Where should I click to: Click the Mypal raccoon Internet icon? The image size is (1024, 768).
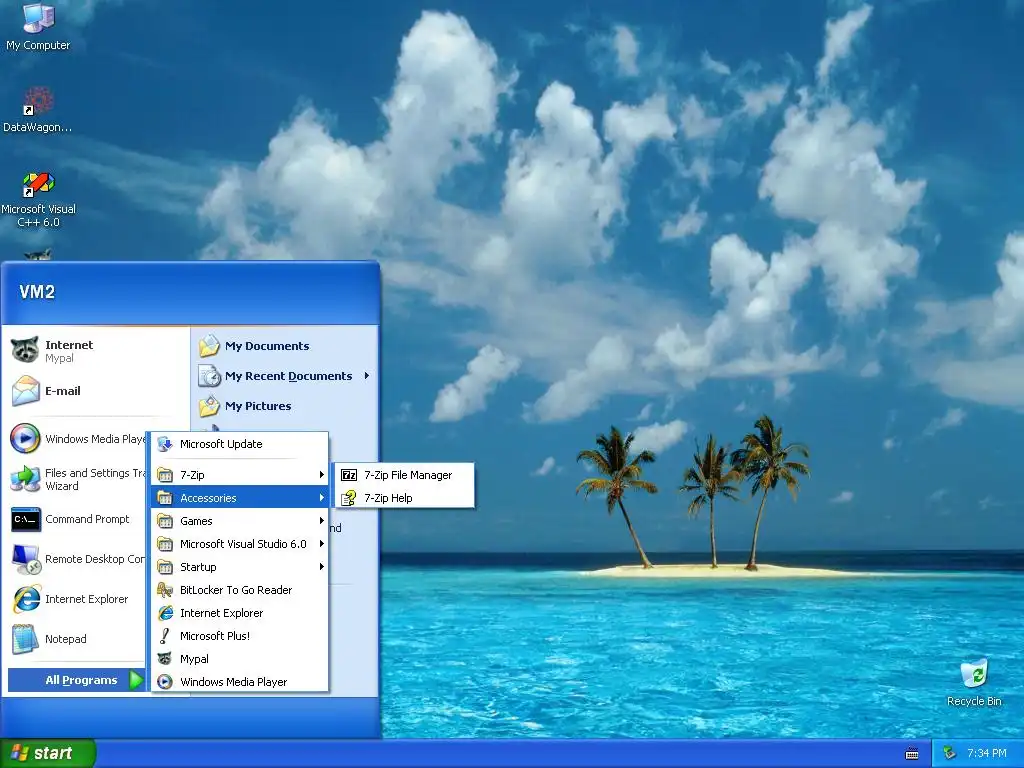25,351
